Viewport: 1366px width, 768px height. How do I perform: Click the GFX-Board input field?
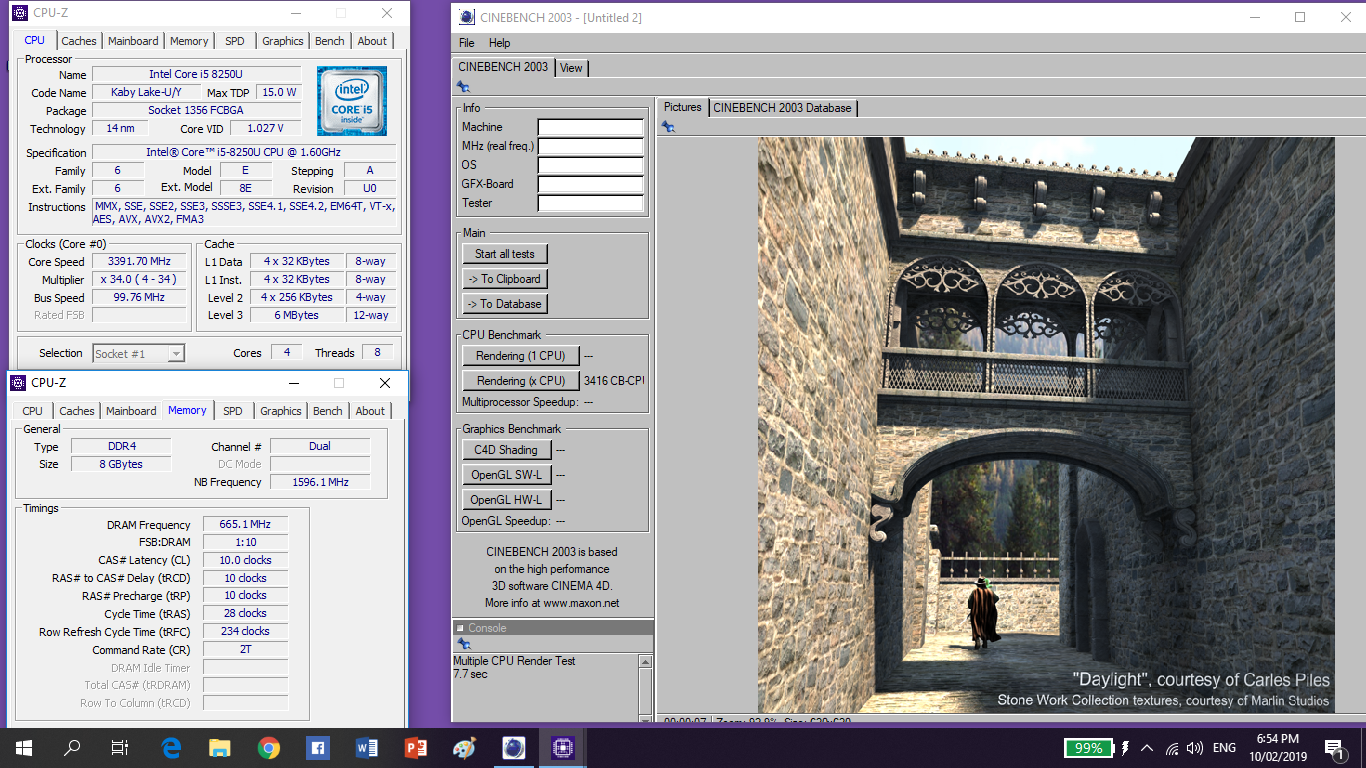(591, 184)
